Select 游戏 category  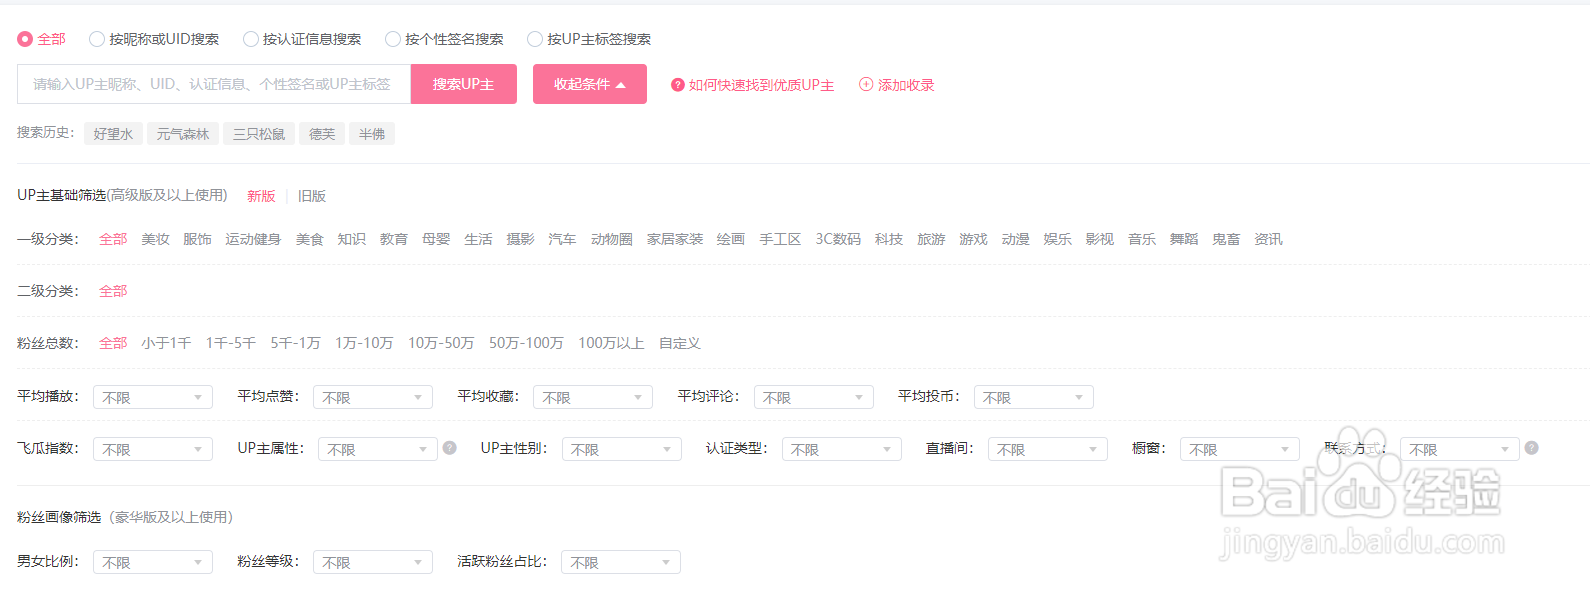(x=973, y=239)
